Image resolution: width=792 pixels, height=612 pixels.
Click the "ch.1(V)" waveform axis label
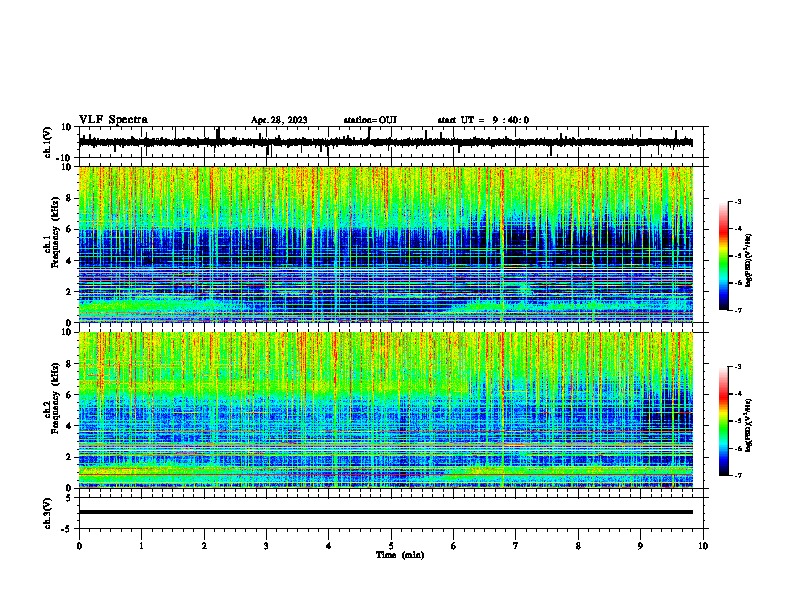pyautogui.click(x=48, y=142)
